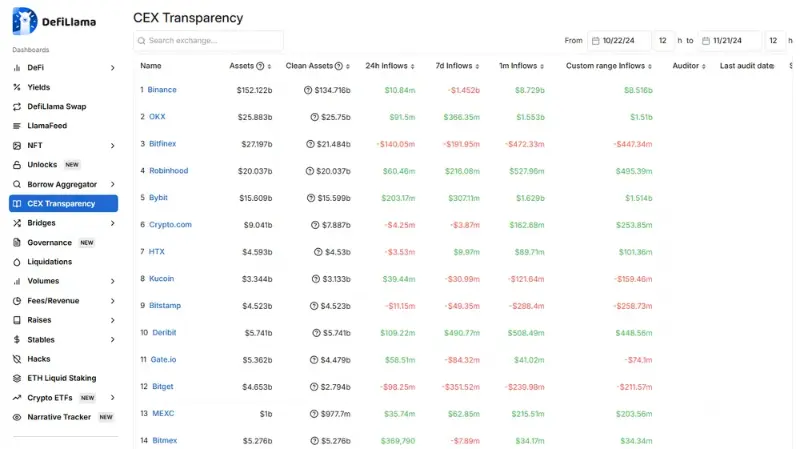Viewport: 800px width, 449px height.
Task: Click the DeFi bar chart icon
Action: (x=17, y=67)
